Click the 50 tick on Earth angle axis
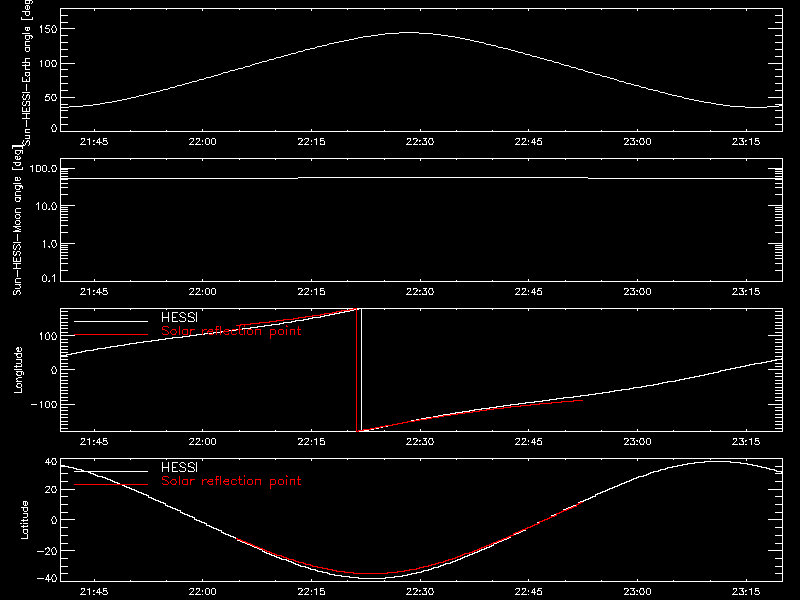 [x=51, y=97]
